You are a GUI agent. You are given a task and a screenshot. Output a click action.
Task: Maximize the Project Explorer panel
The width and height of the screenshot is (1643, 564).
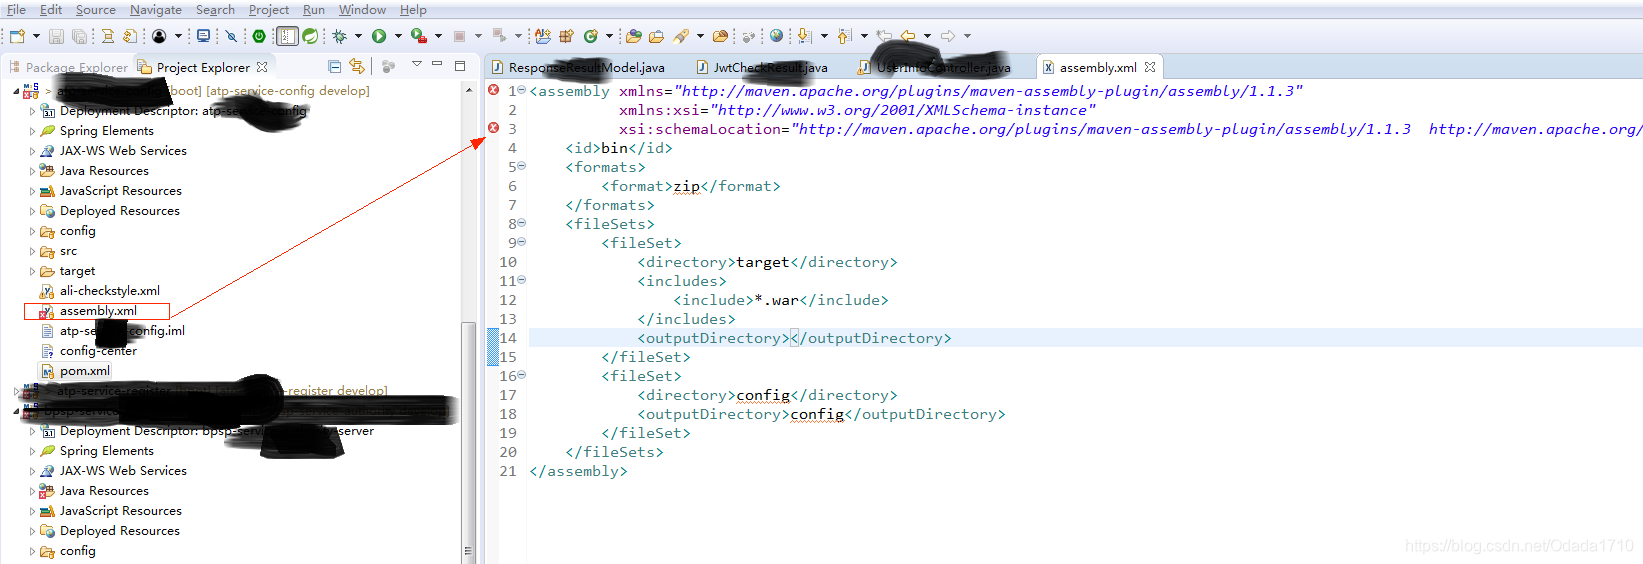pos(460,65)
